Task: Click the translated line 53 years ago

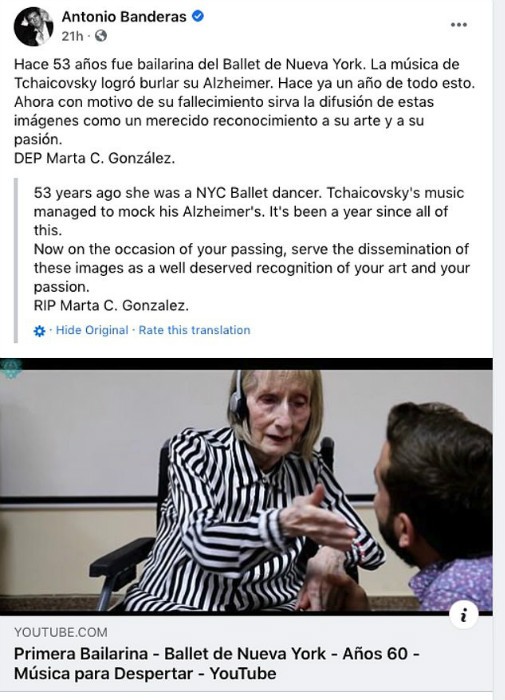Action: click(x=249, y=193)
